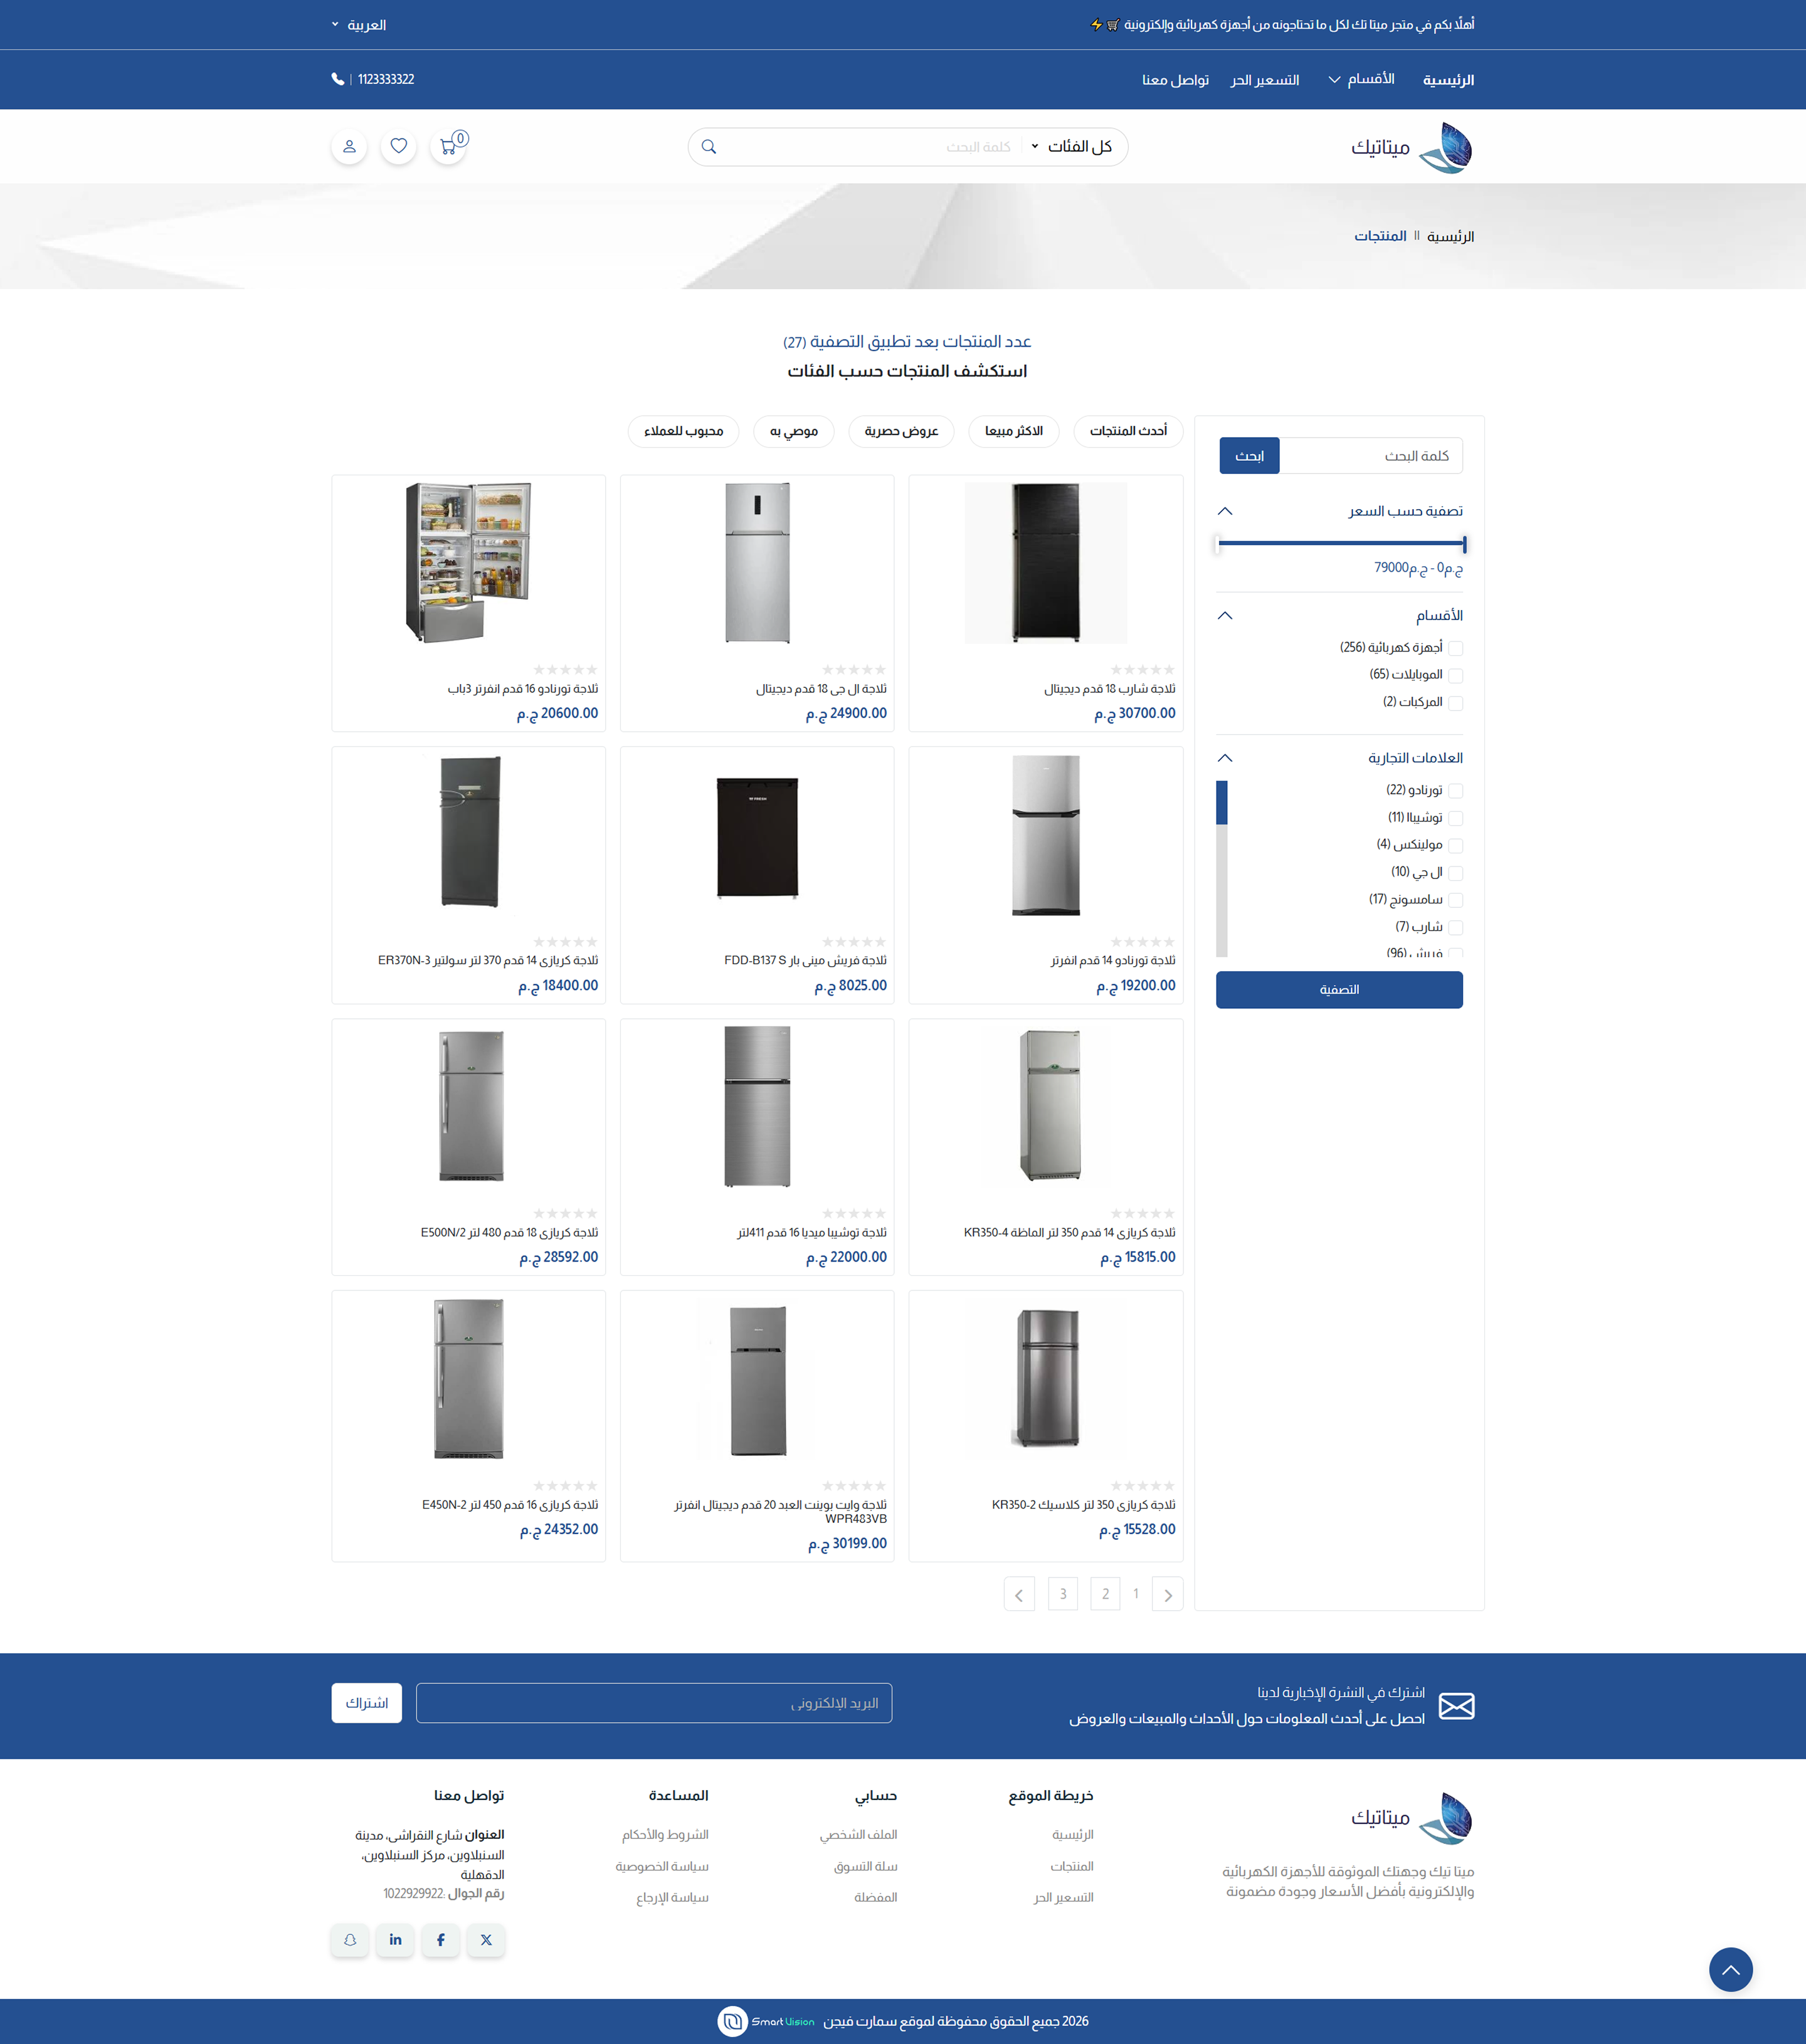Open the user account icon
The height and width of the screenshot is (2044, 1806).
pyautogui.click(x=349, y=147)
